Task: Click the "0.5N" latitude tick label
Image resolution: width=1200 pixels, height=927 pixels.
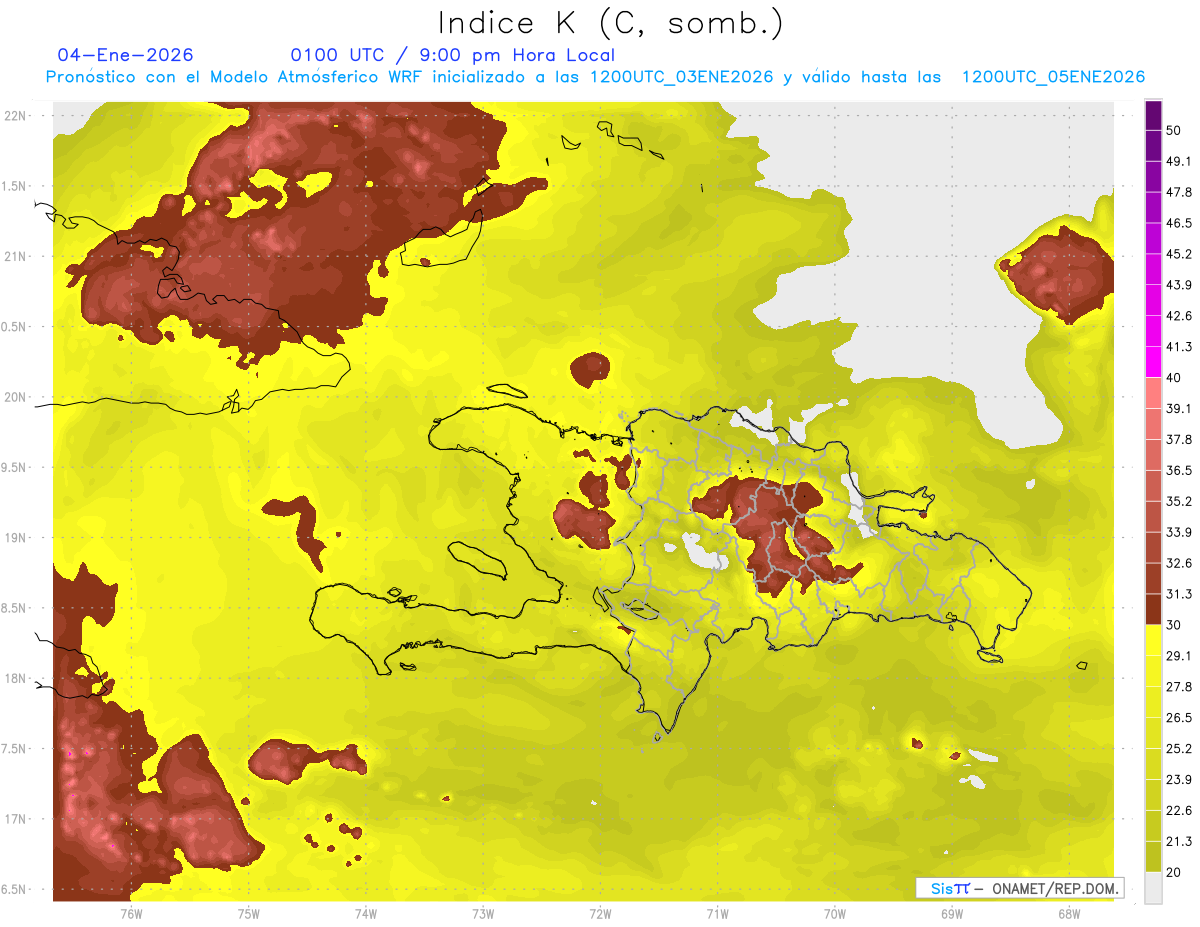Action: (15, 327)
